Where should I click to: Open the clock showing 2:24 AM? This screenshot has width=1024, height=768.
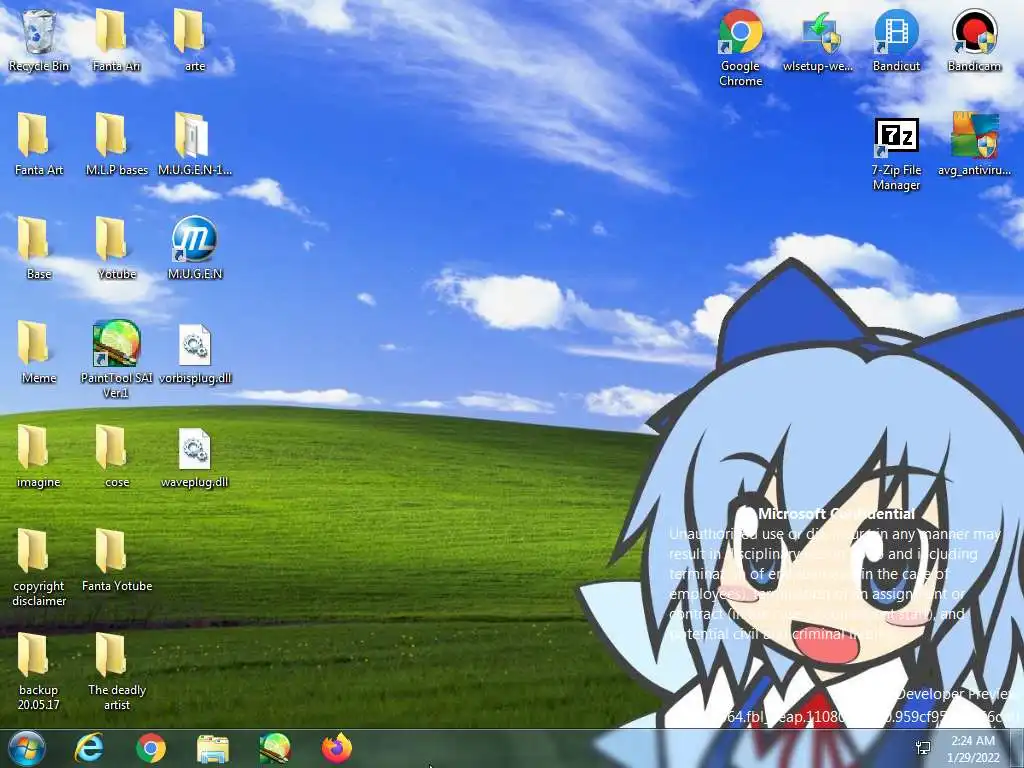pyautogui.click(x=973, y=748)
